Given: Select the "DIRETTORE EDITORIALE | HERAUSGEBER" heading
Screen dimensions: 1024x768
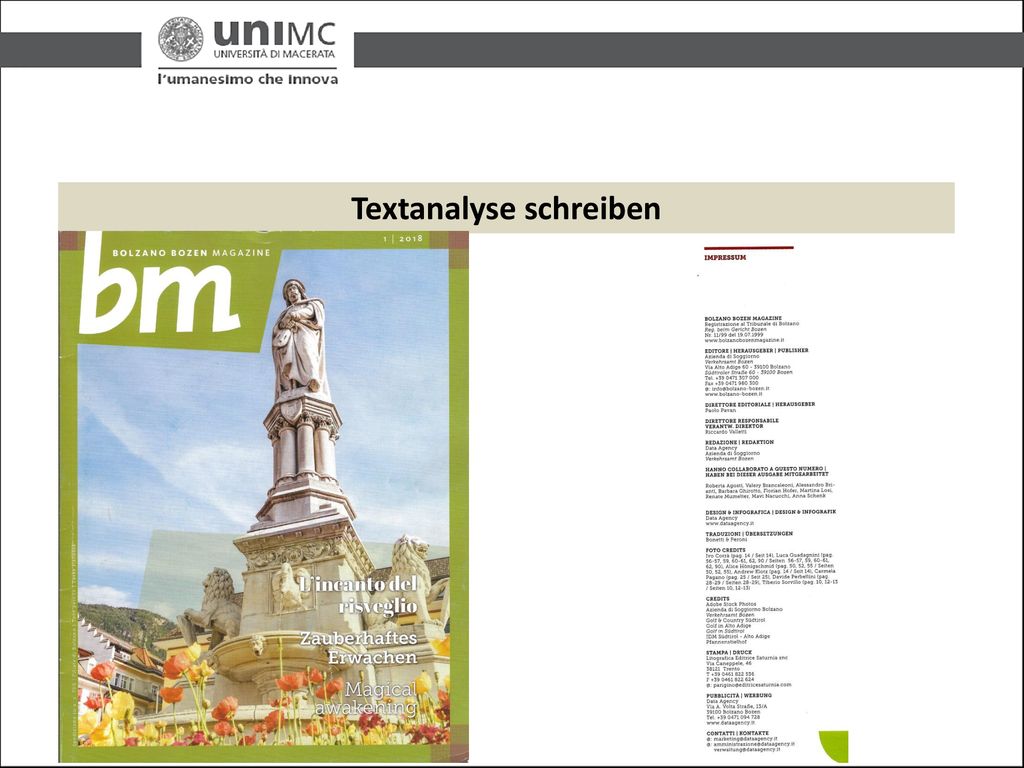Looking at the screenshot, I should [x=760, y=404].
